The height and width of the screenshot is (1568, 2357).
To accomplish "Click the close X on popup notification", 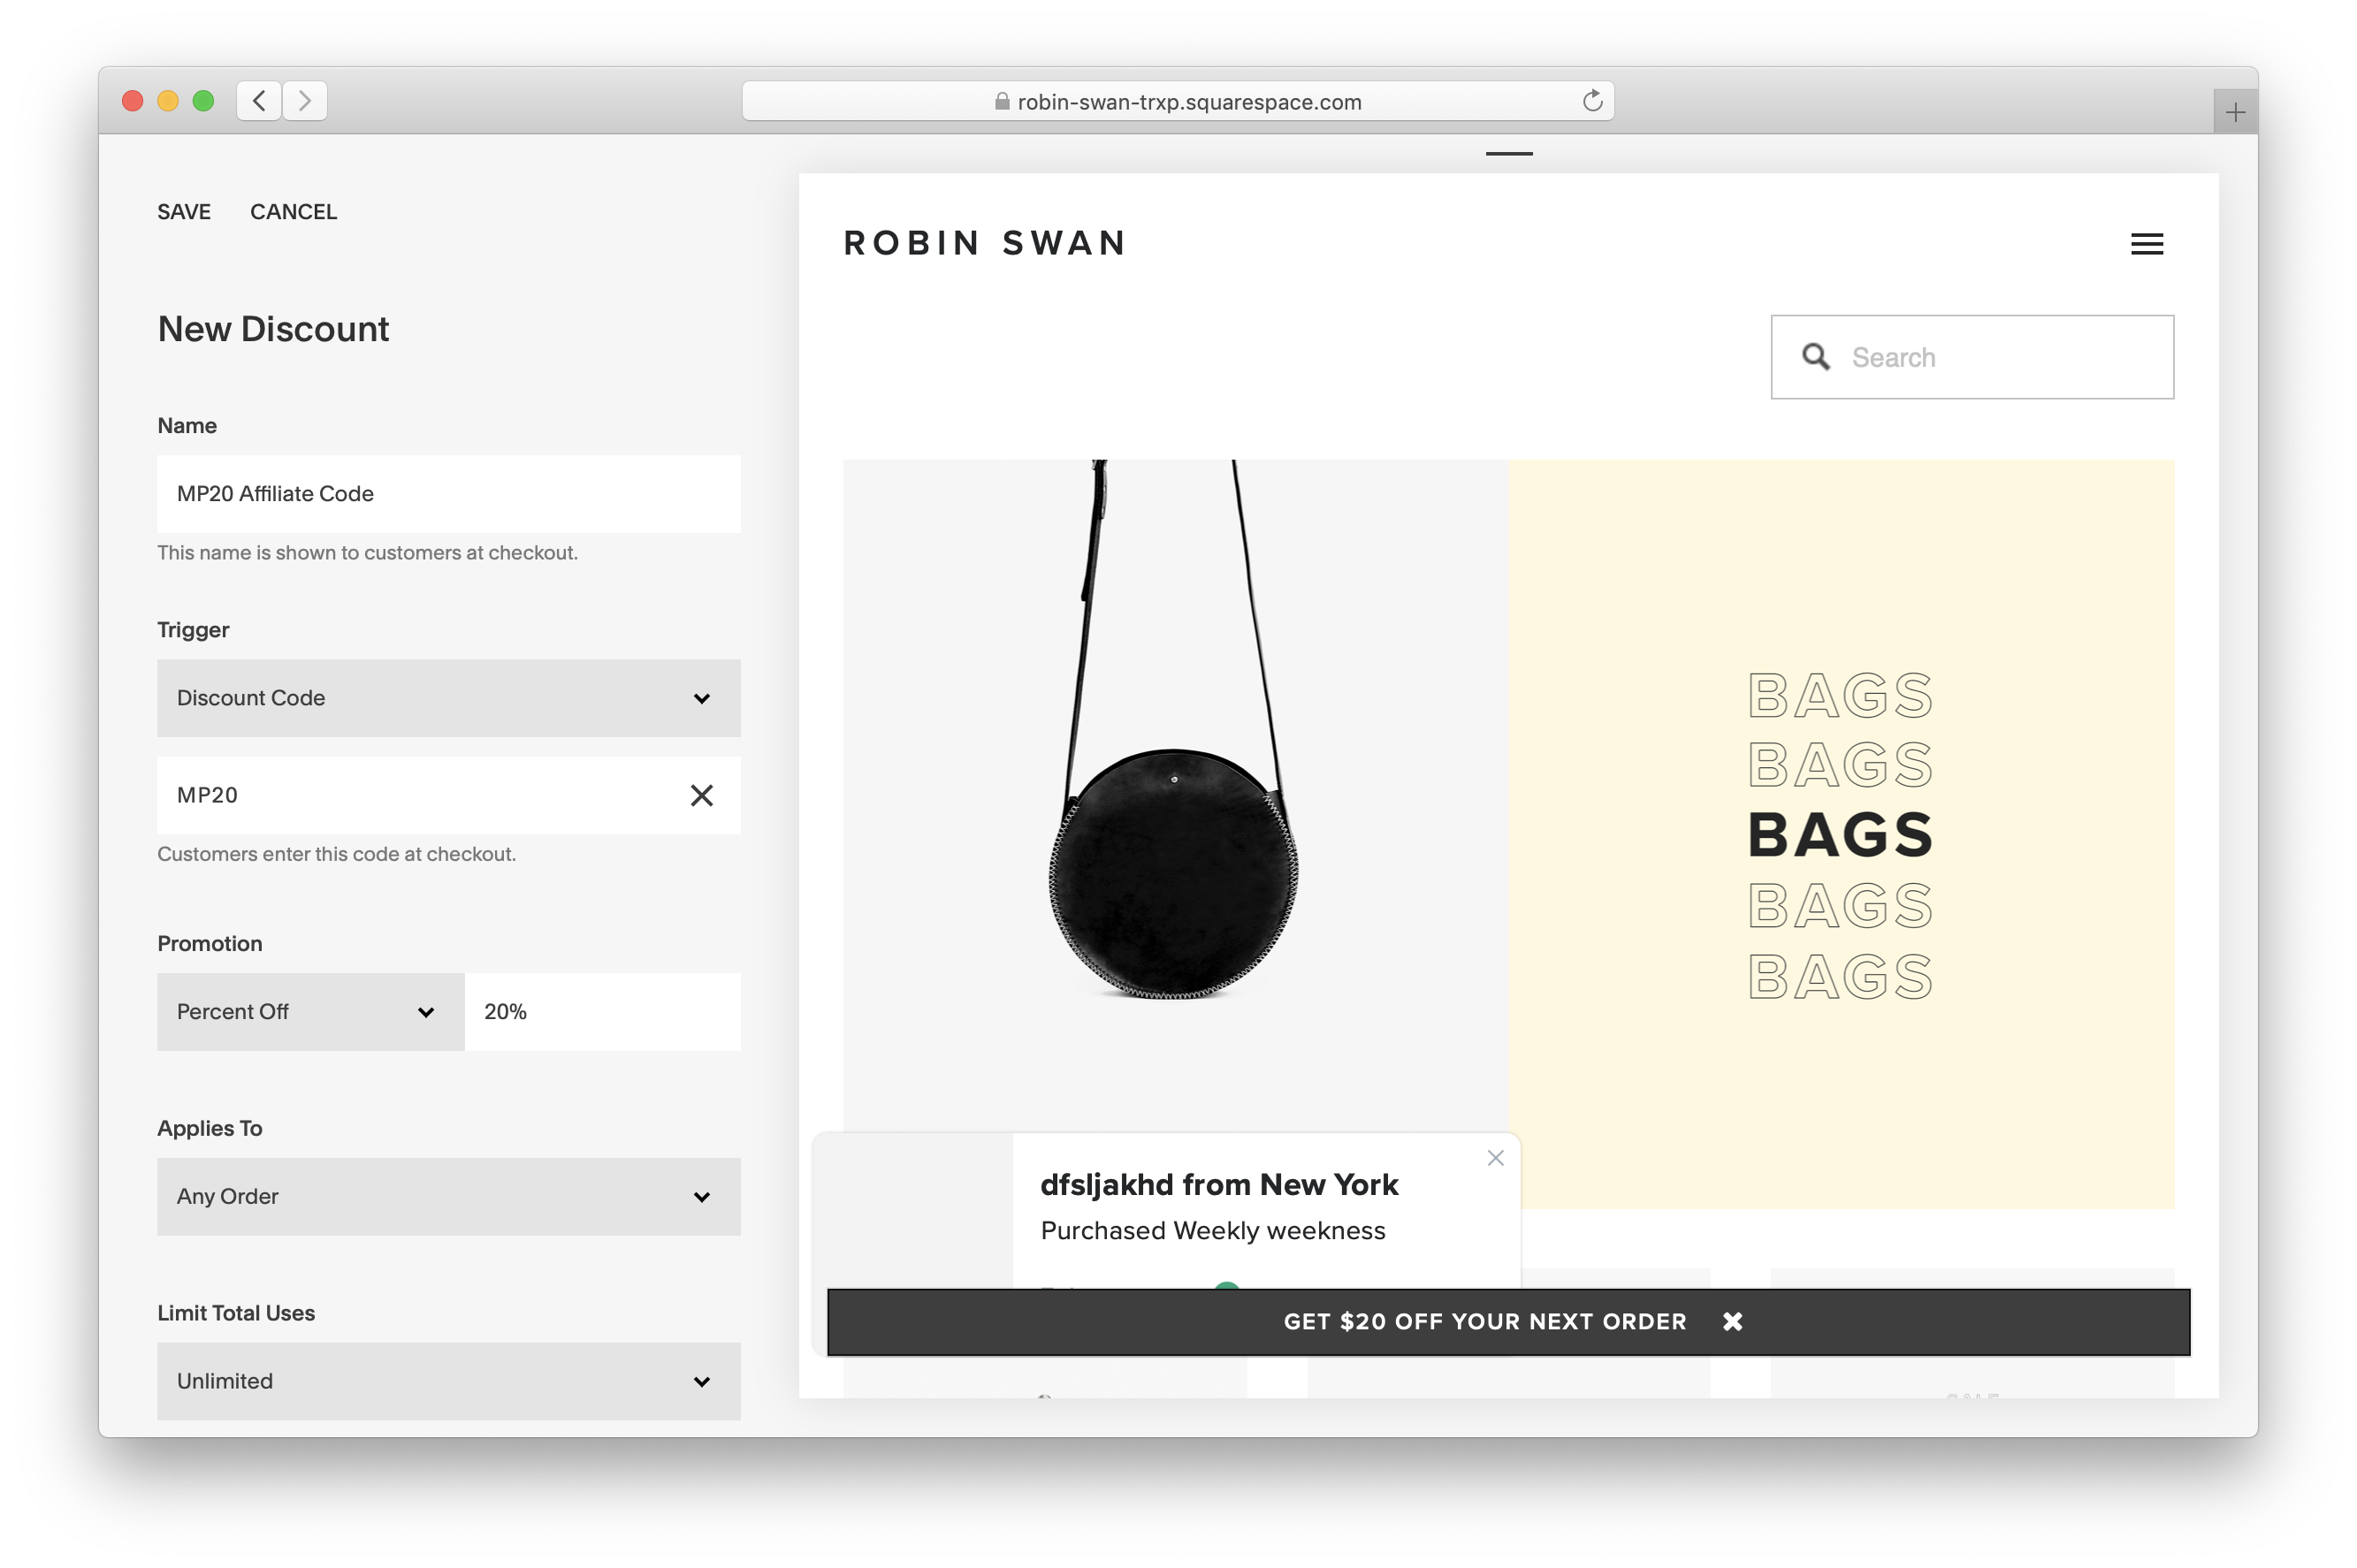I will [x=1496, y=1159].
